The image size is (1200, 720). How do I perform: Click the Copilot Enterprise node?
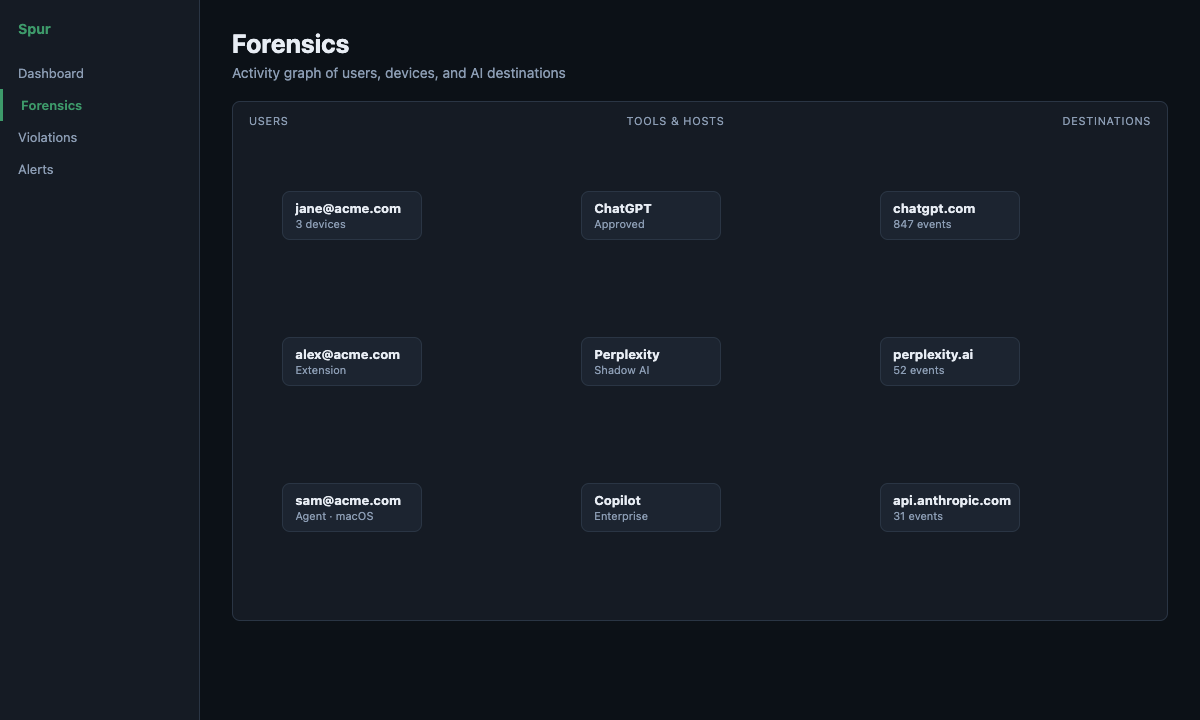[651, 507]
